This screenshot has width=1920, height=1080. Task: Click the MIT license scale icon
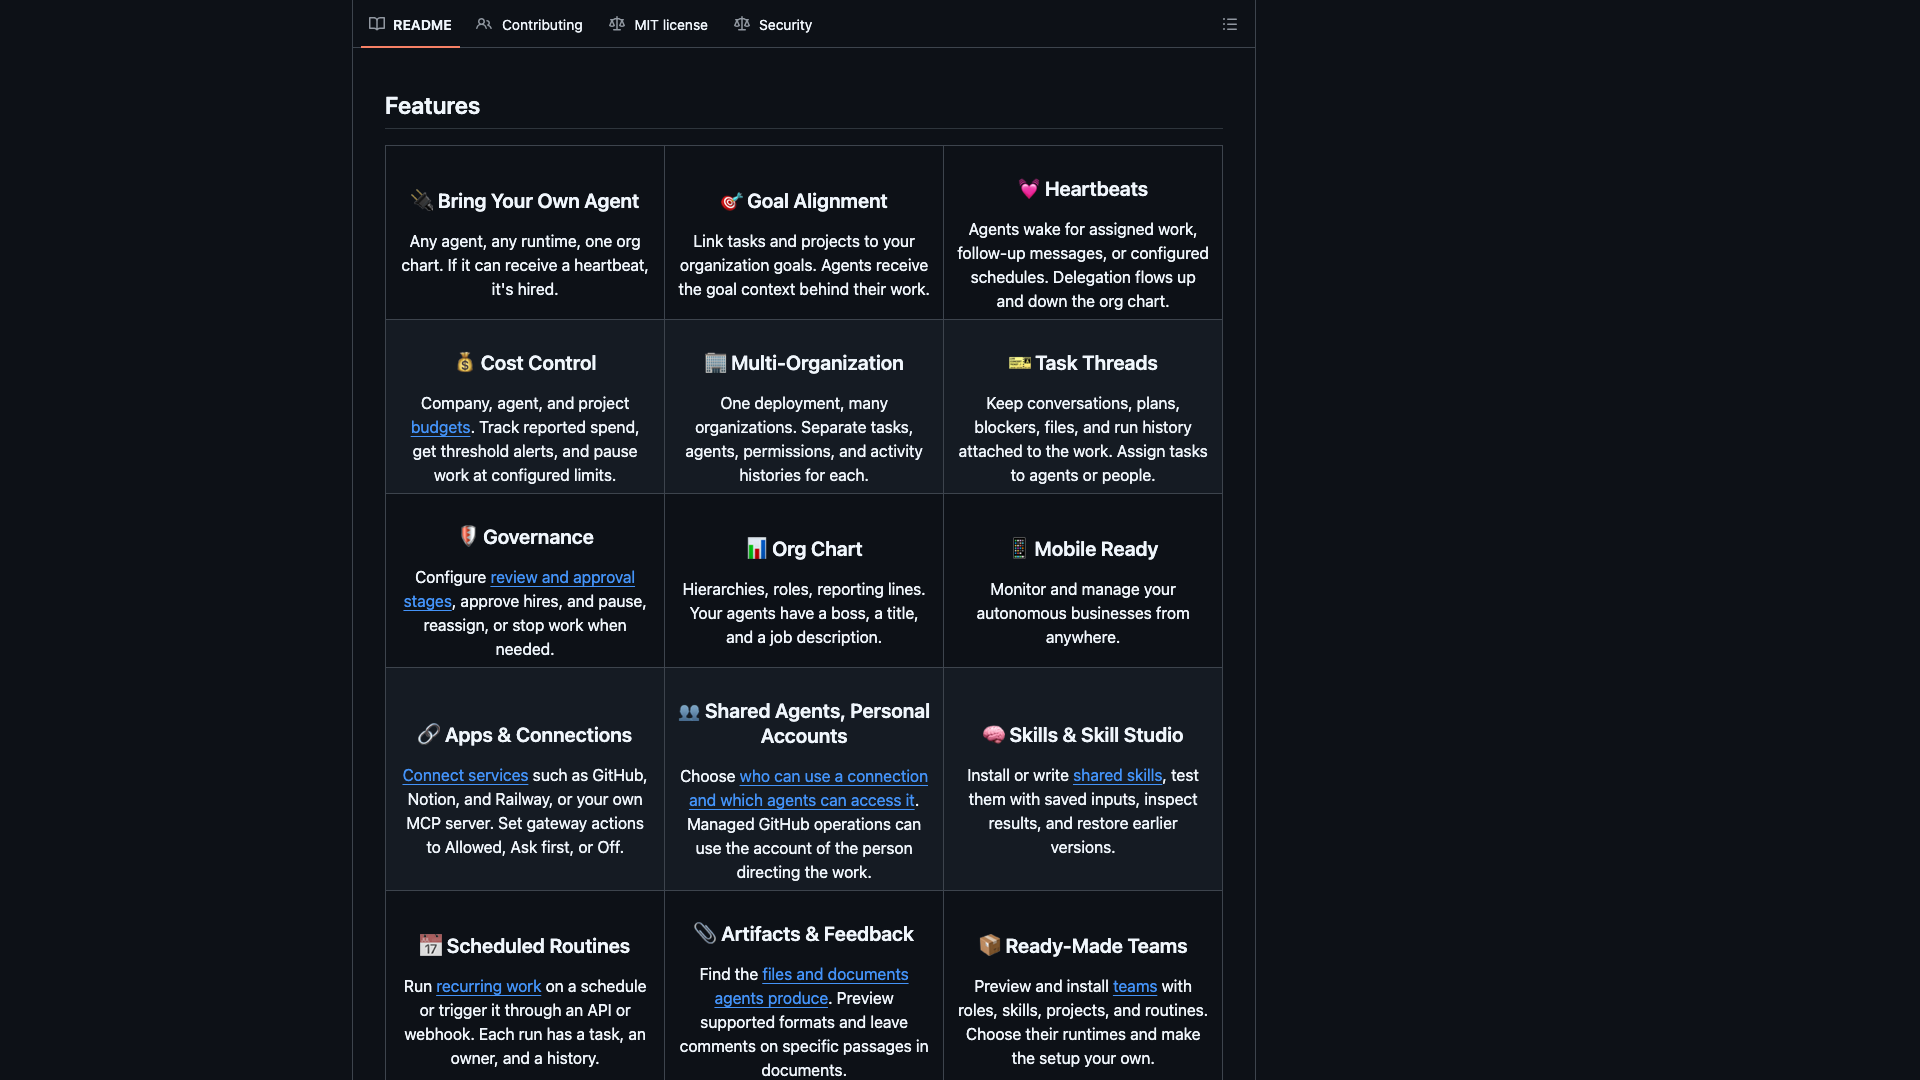pyautogui.click(x=617, y=24)
